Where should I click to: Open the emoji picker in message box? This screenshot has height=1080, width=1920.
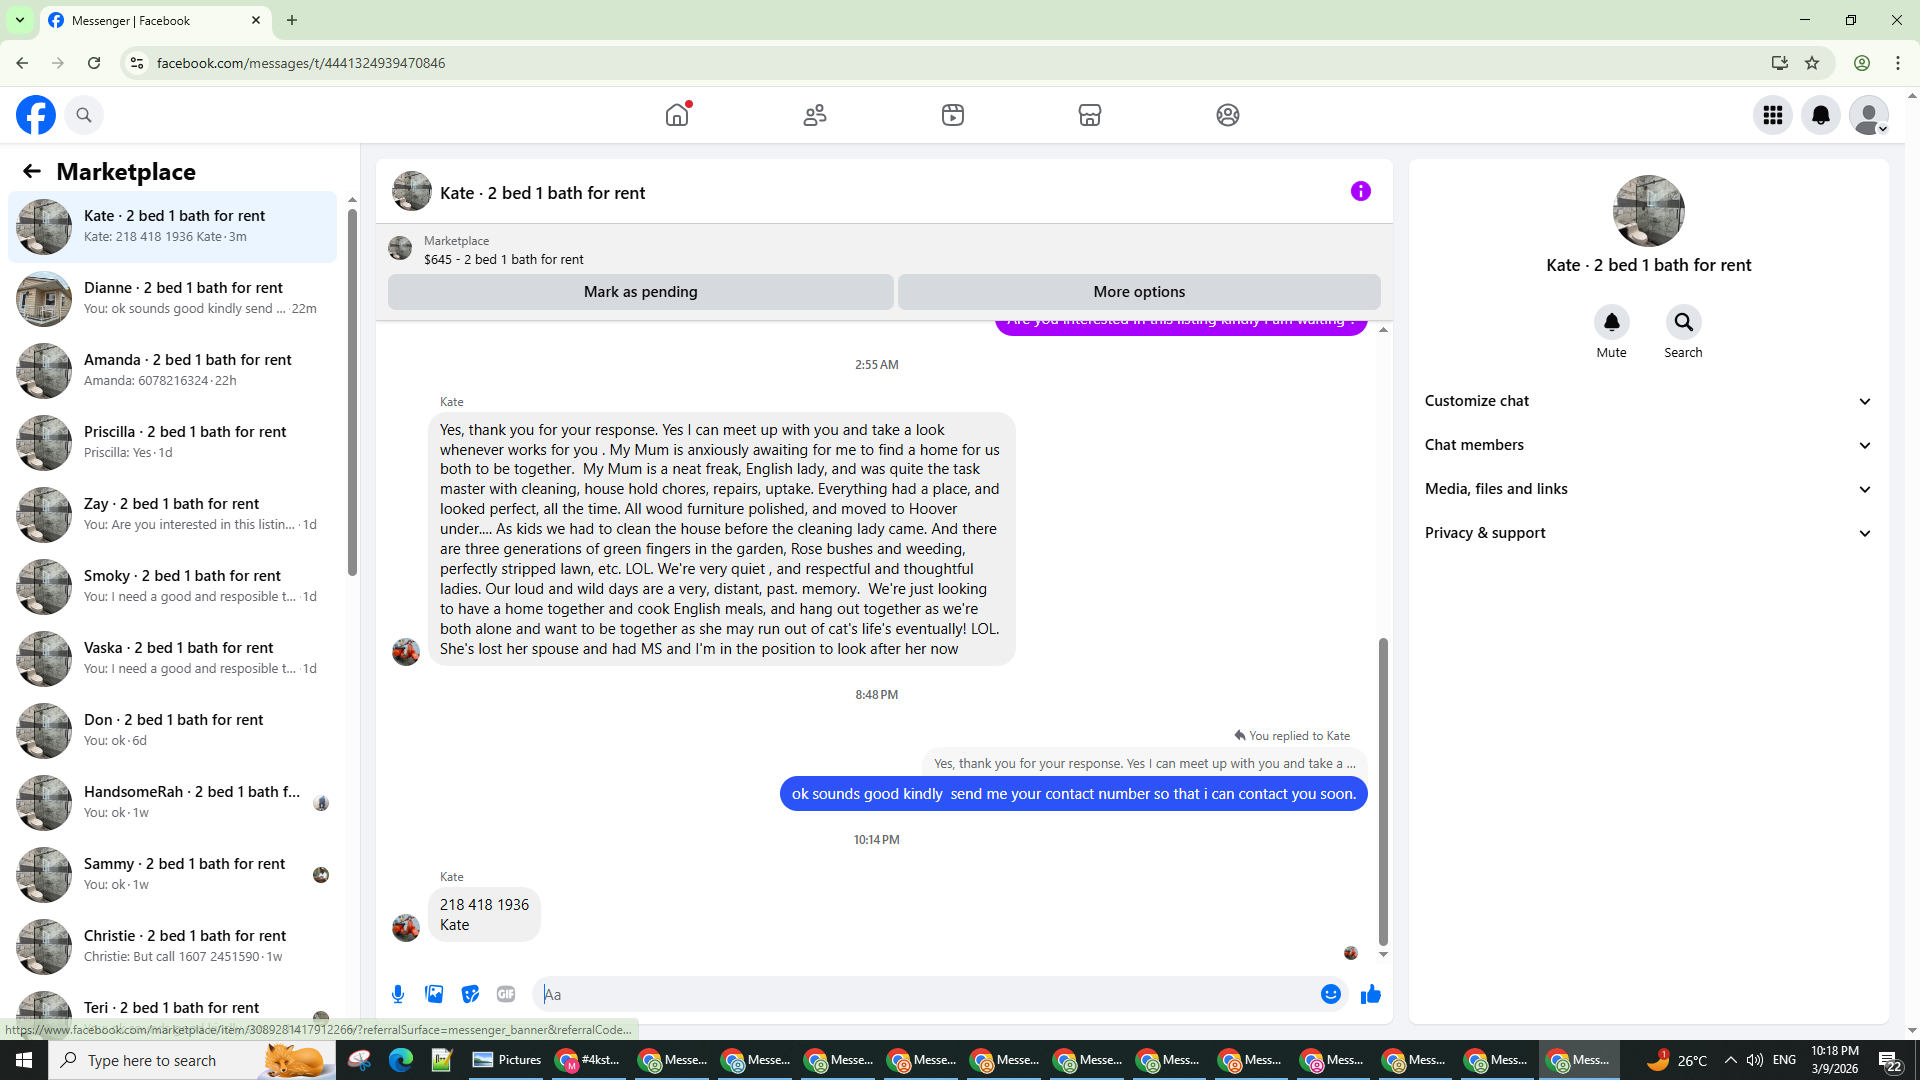[x=1330, y=994]
